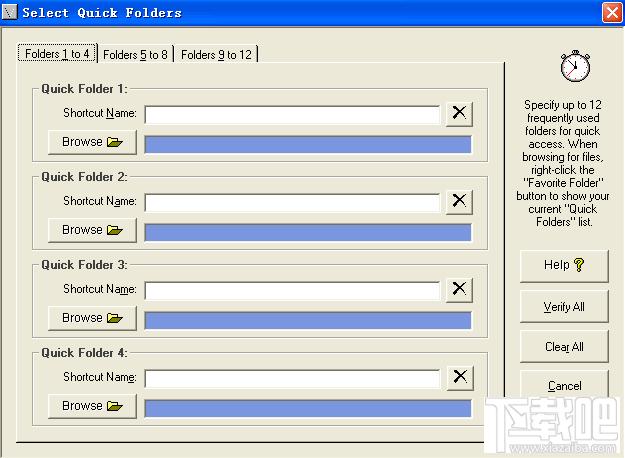This screenshot has width=625, height=458.
Task: Open Help with question mark button
Action: point(564,266)
